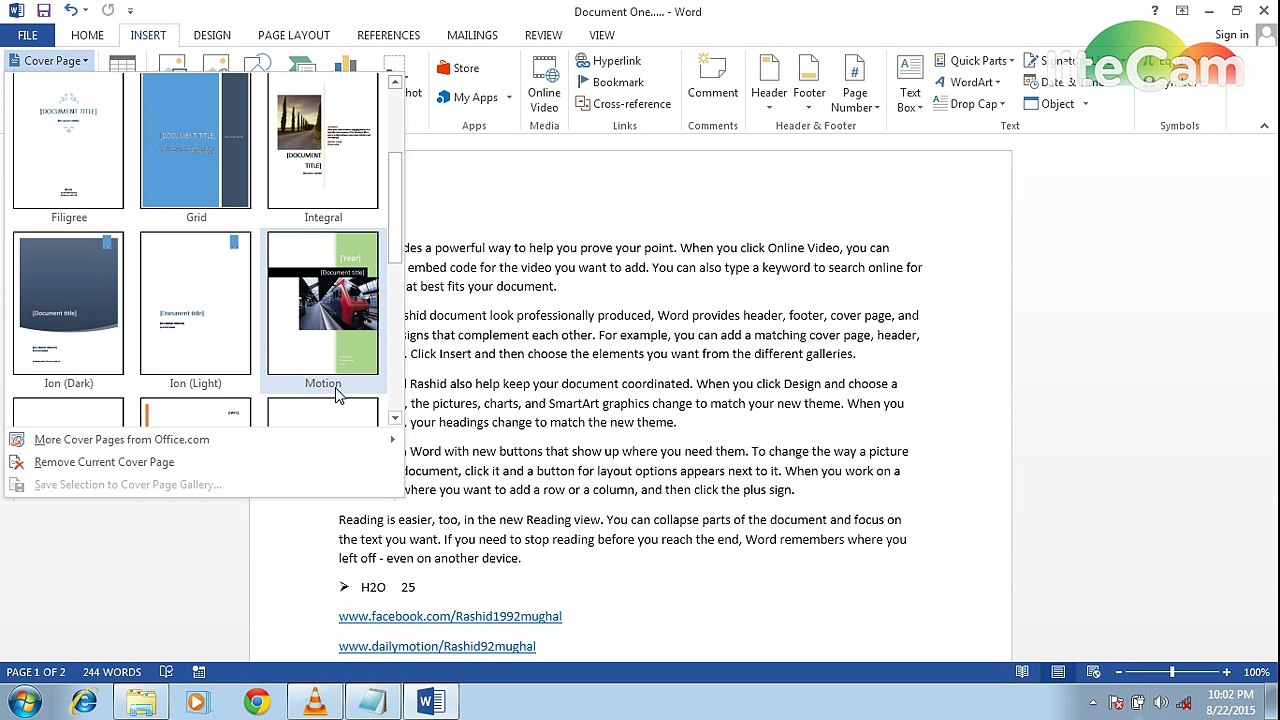Add a new Comment
The height and width of the screenshot is (720, 1280).
713,77
